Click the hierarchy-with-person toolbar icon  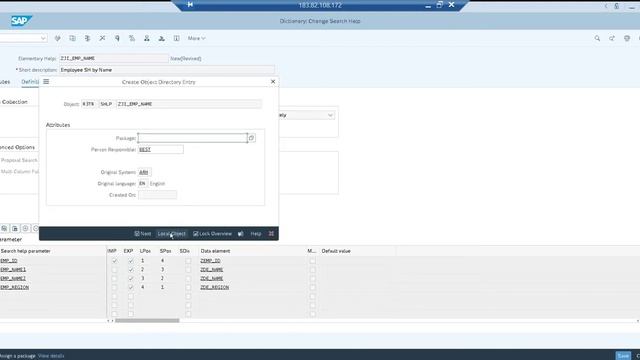coord(162,38)
